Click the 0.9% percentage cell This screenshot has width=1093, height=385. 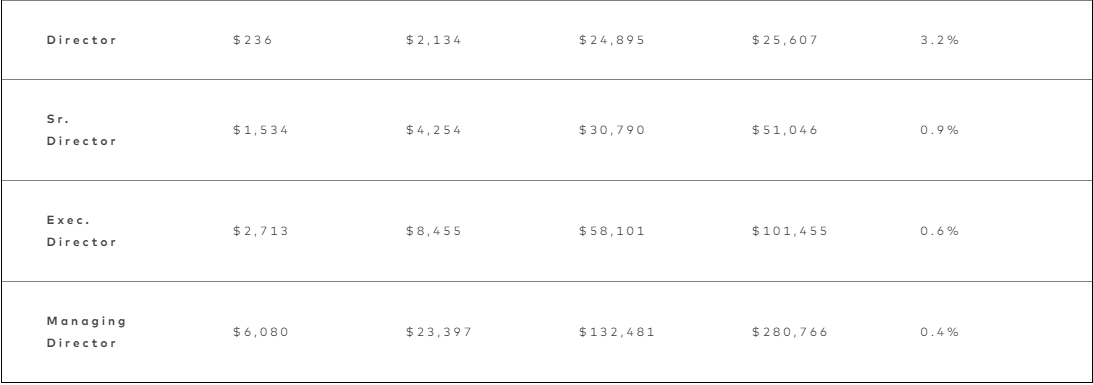(940, 130)
